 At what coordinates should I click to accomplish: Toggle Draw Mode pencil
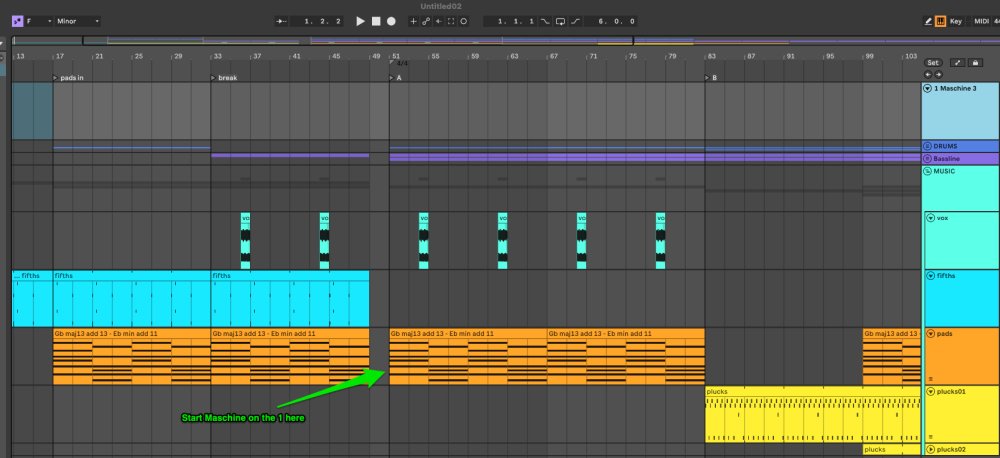(927, 21)
